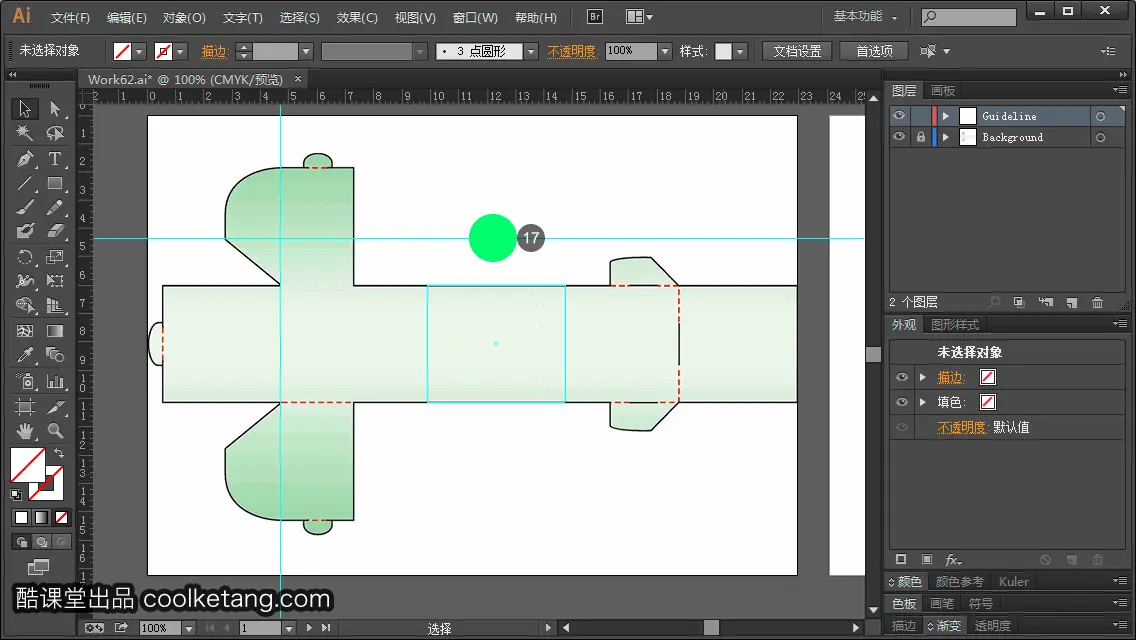Open the opacity dropdown arrow
Screen dimensions: 1136x640
(664, 51)
